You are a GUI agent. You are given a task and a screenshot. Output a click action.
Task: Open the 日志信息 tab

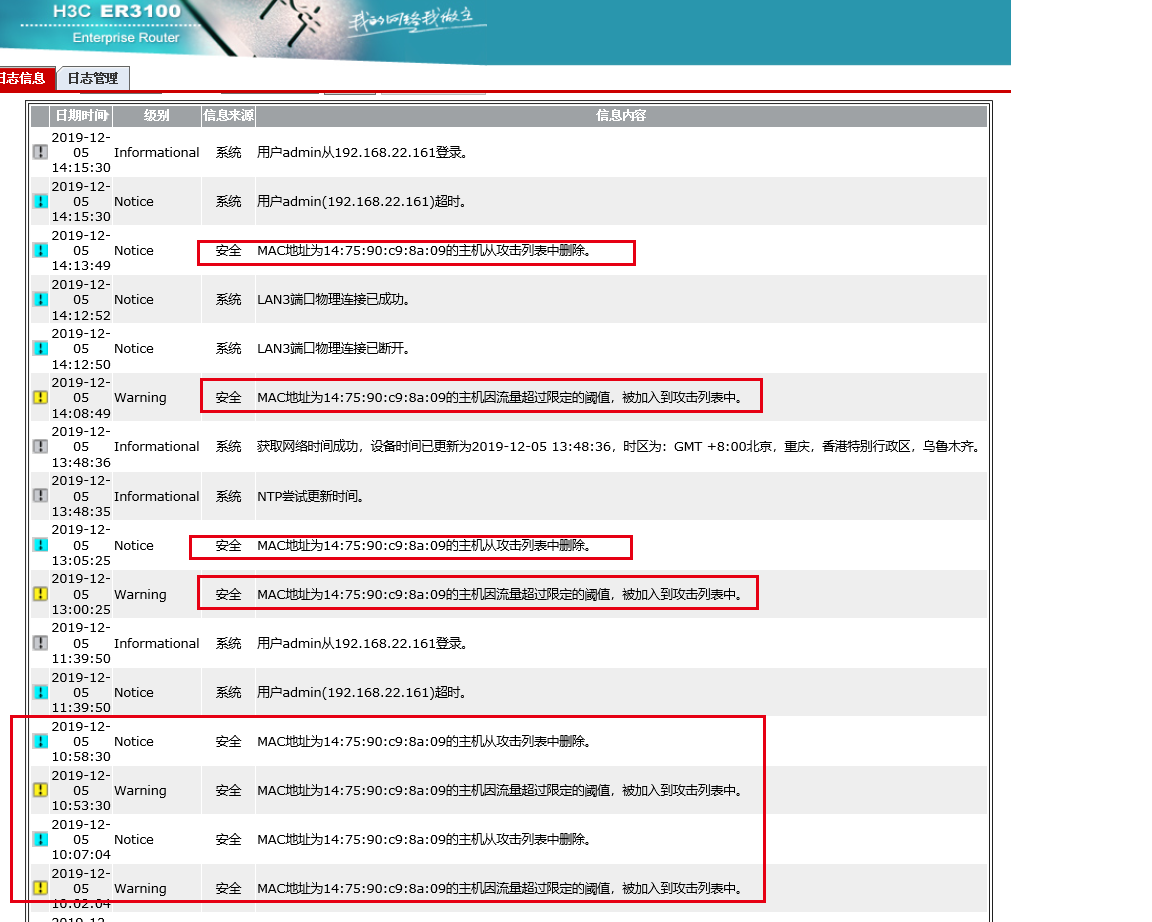pyautogui.click(x=25, y=78)
